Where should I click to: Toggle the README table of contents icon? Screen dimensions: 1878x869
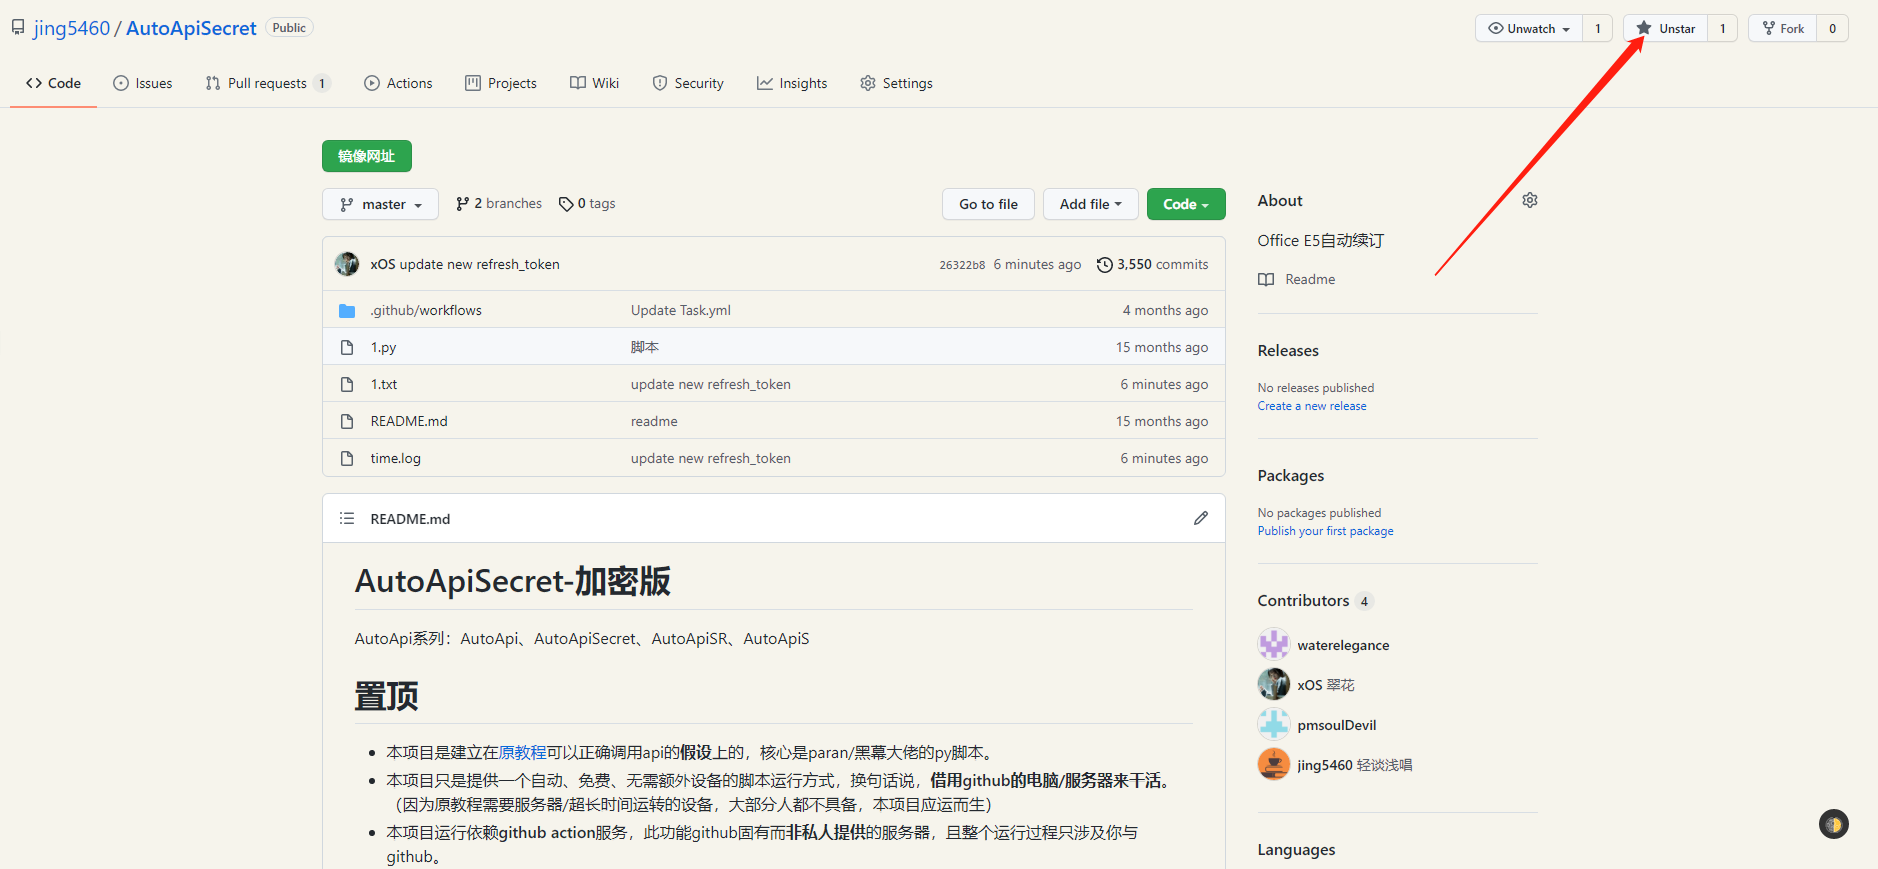point(347,518)
